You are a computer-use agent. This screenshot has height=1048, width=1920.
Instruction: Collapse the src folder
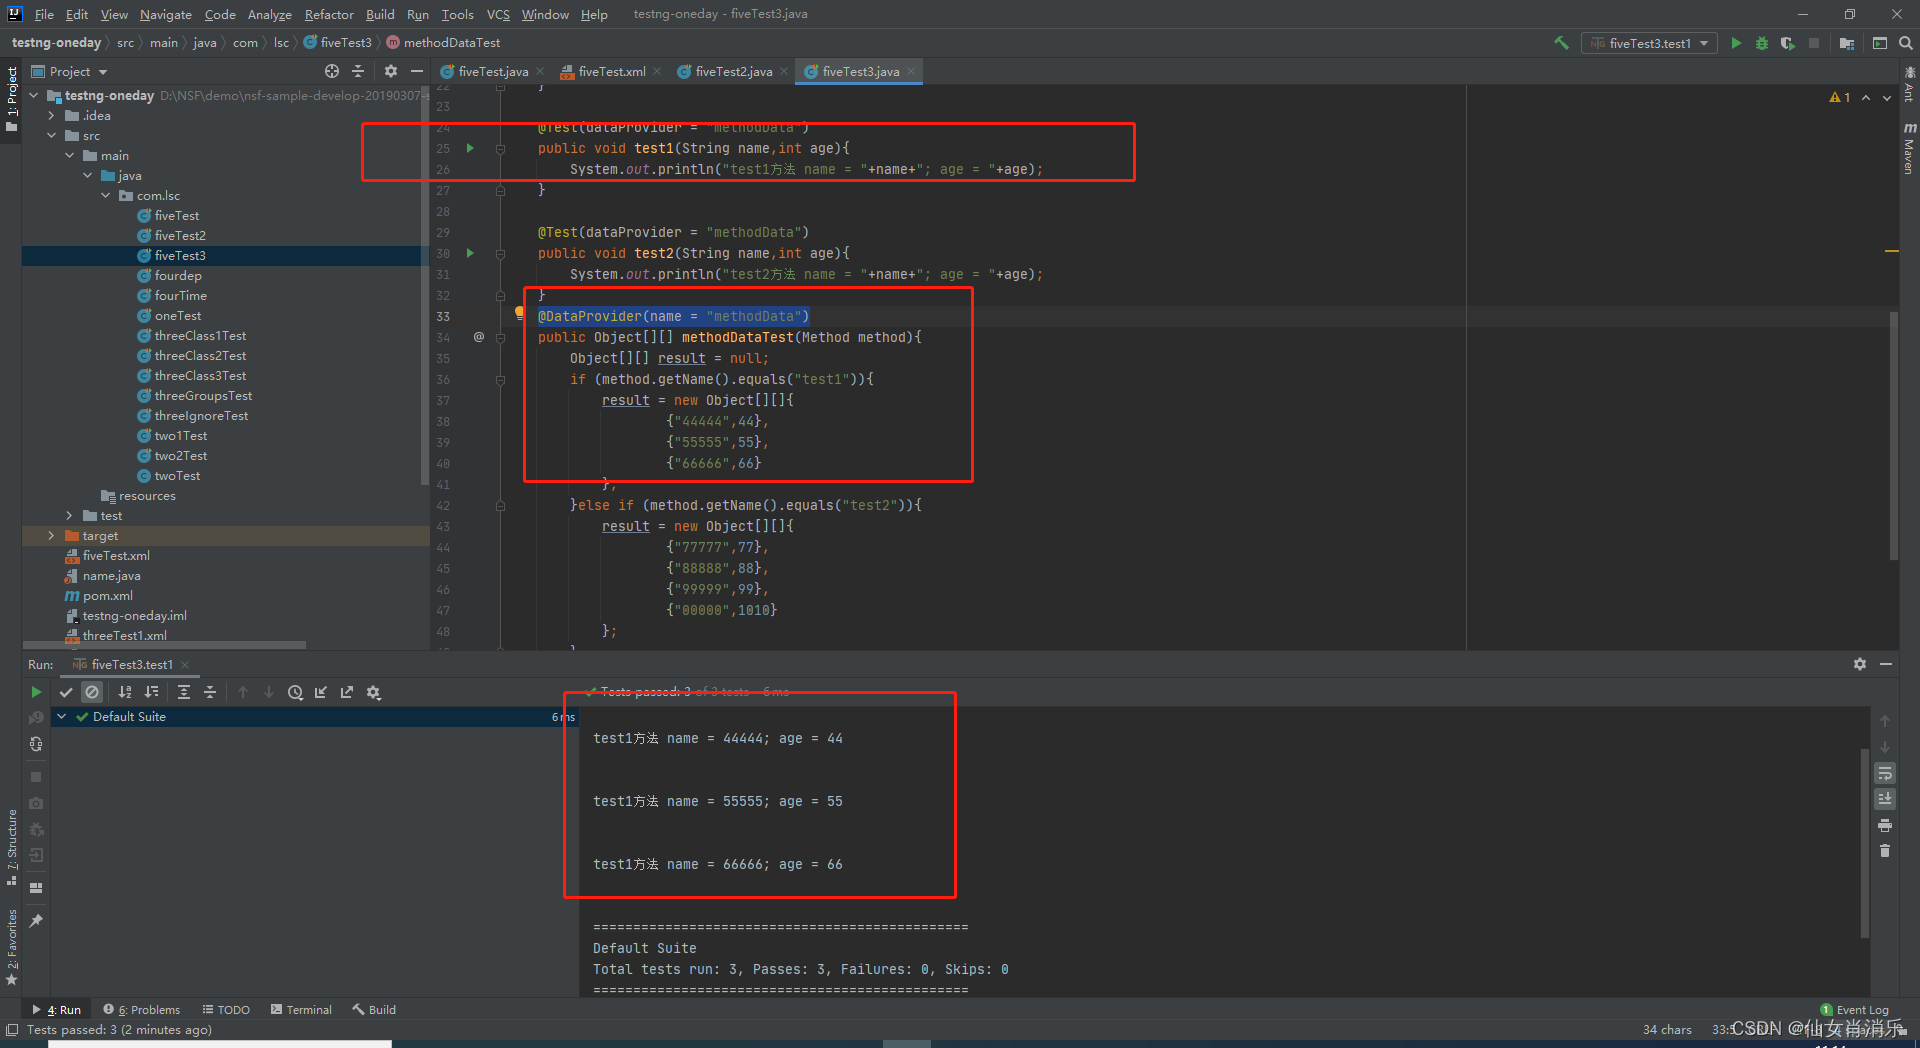[51, 136]
